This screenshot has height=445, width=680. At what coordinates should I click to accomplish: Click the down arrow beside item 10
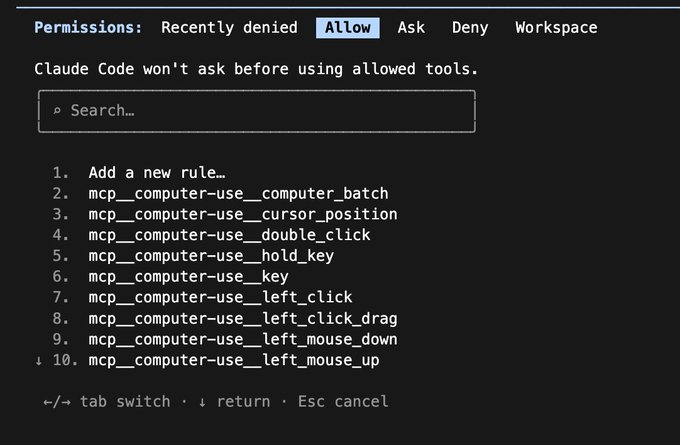click(39, 360)
